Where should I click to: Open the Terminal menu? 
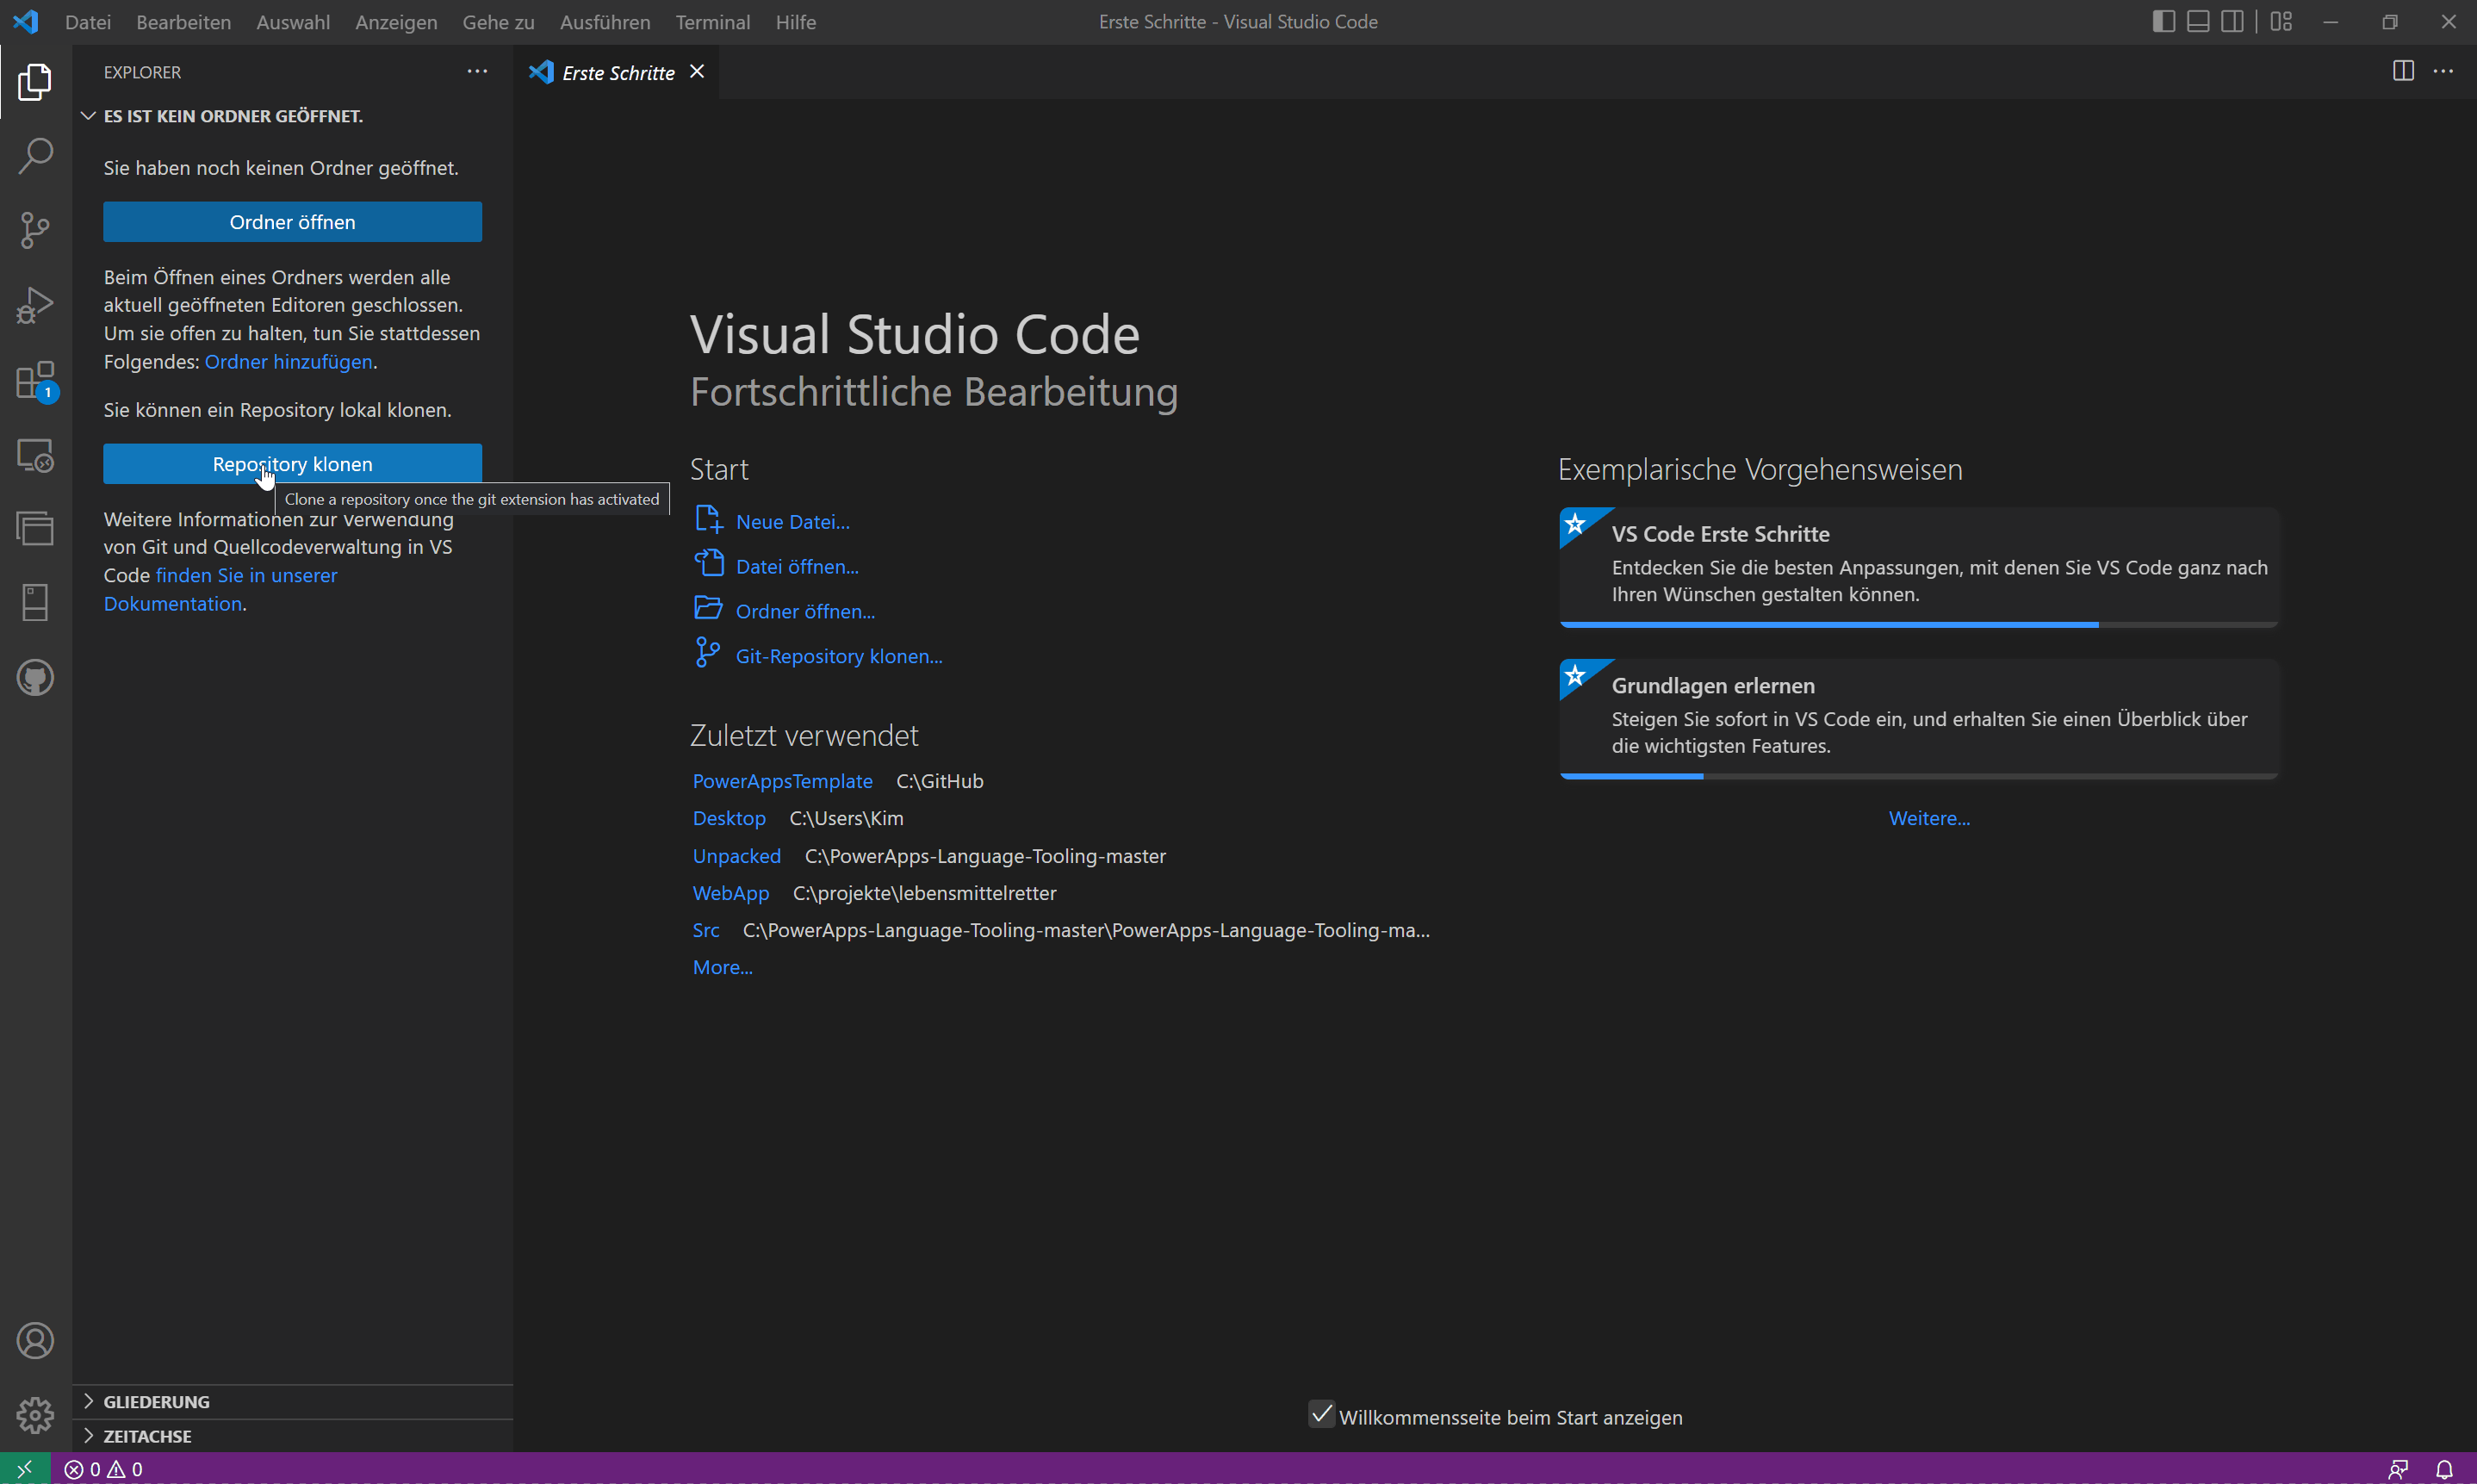pos(712,22)
